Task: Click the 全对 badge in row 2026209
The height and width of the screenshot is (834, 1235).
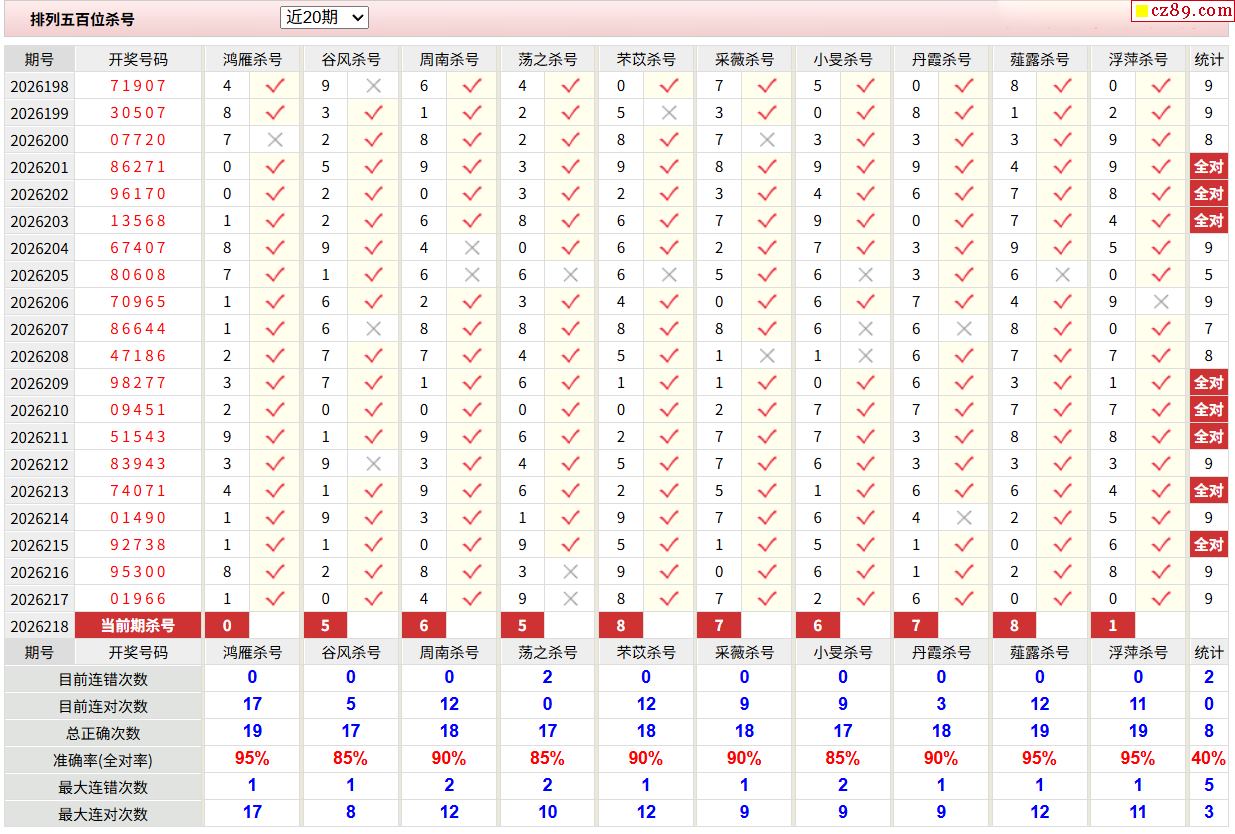Action: (x=1209, y=383)
